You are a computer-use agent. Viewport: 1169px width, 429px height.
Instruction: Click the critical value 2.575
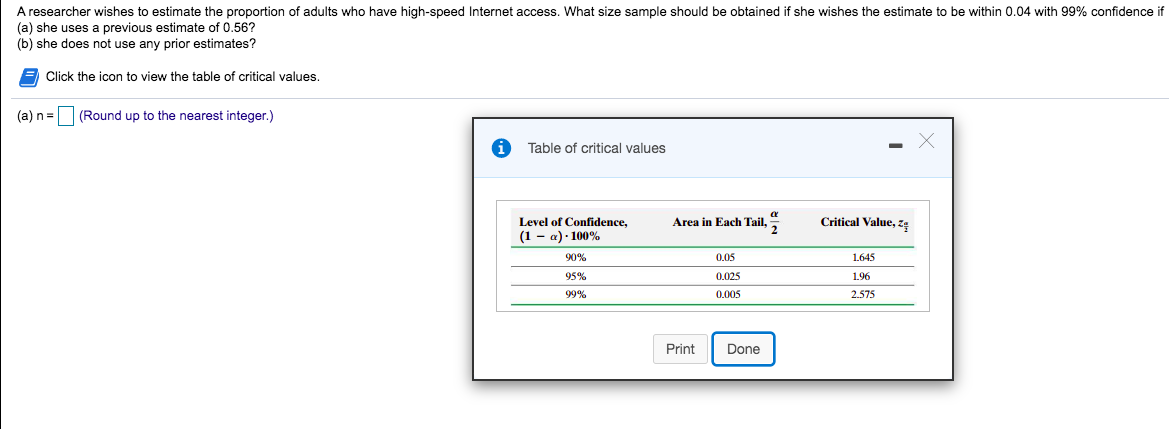click(862, 295)
